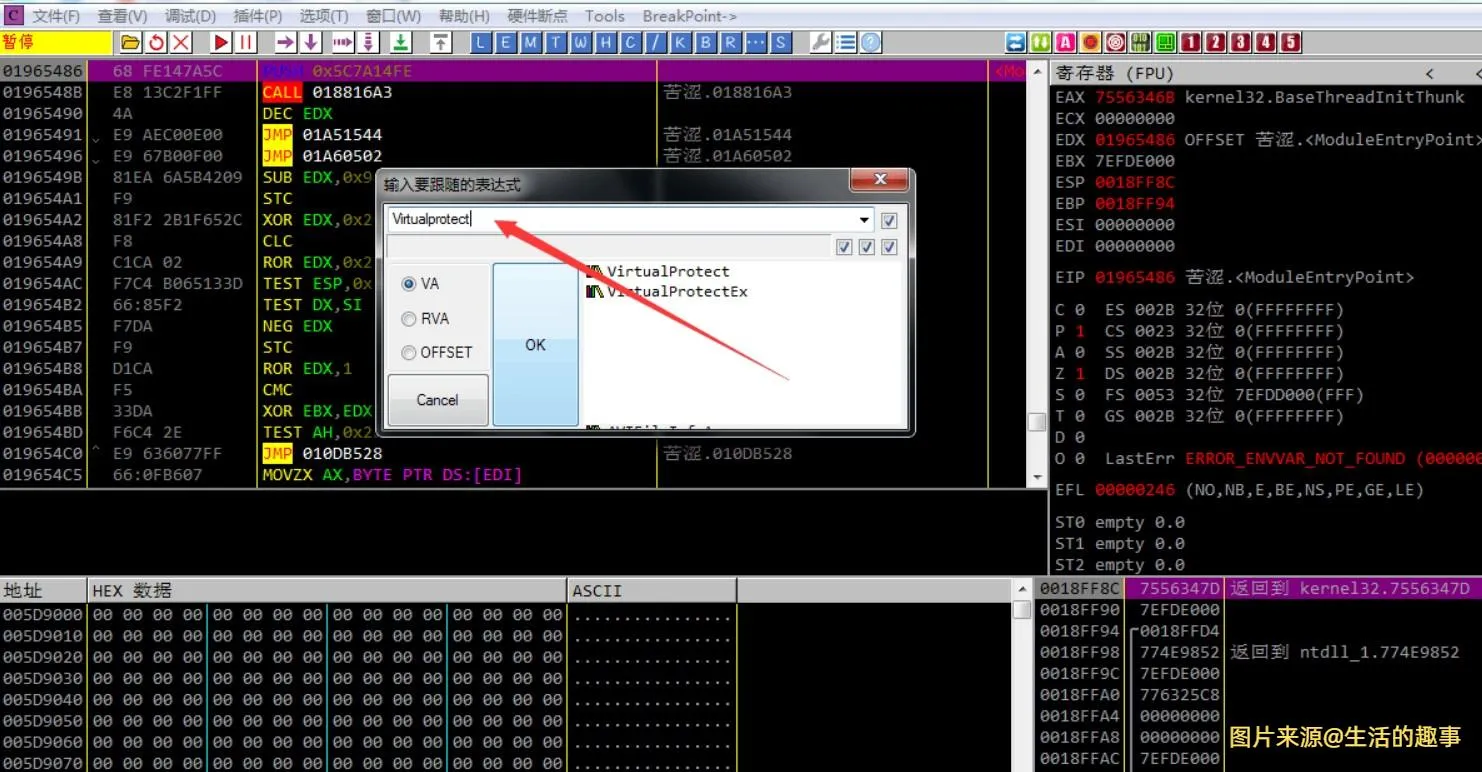The width and height of the screenshot is (1482, 772).
Task: Expand the expression combo box dropdown arrow
Action: (x=864, y=220)
